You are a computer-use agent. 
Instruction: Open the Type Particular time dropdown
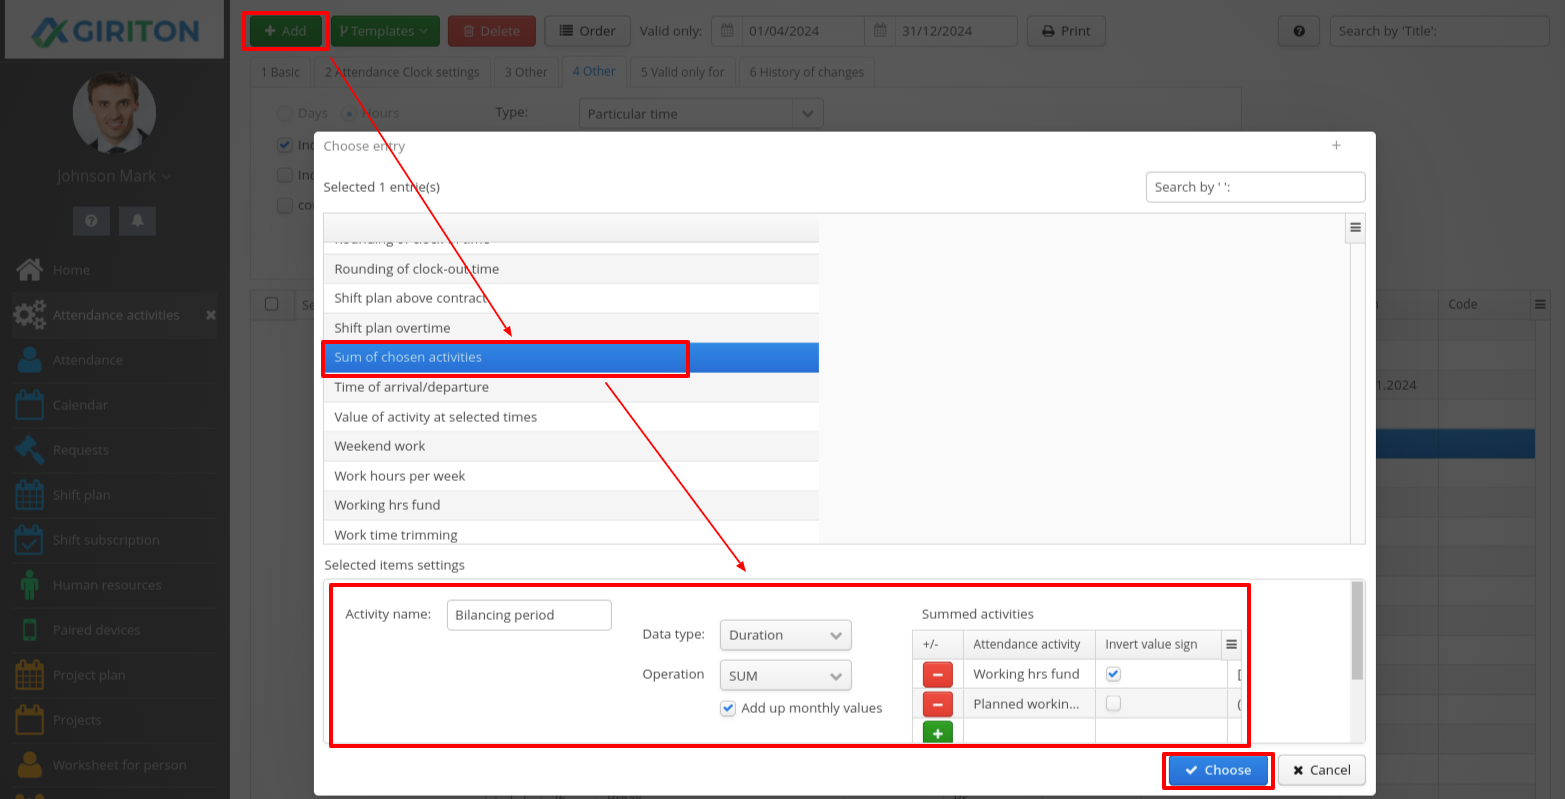click(x=701, y=113)
